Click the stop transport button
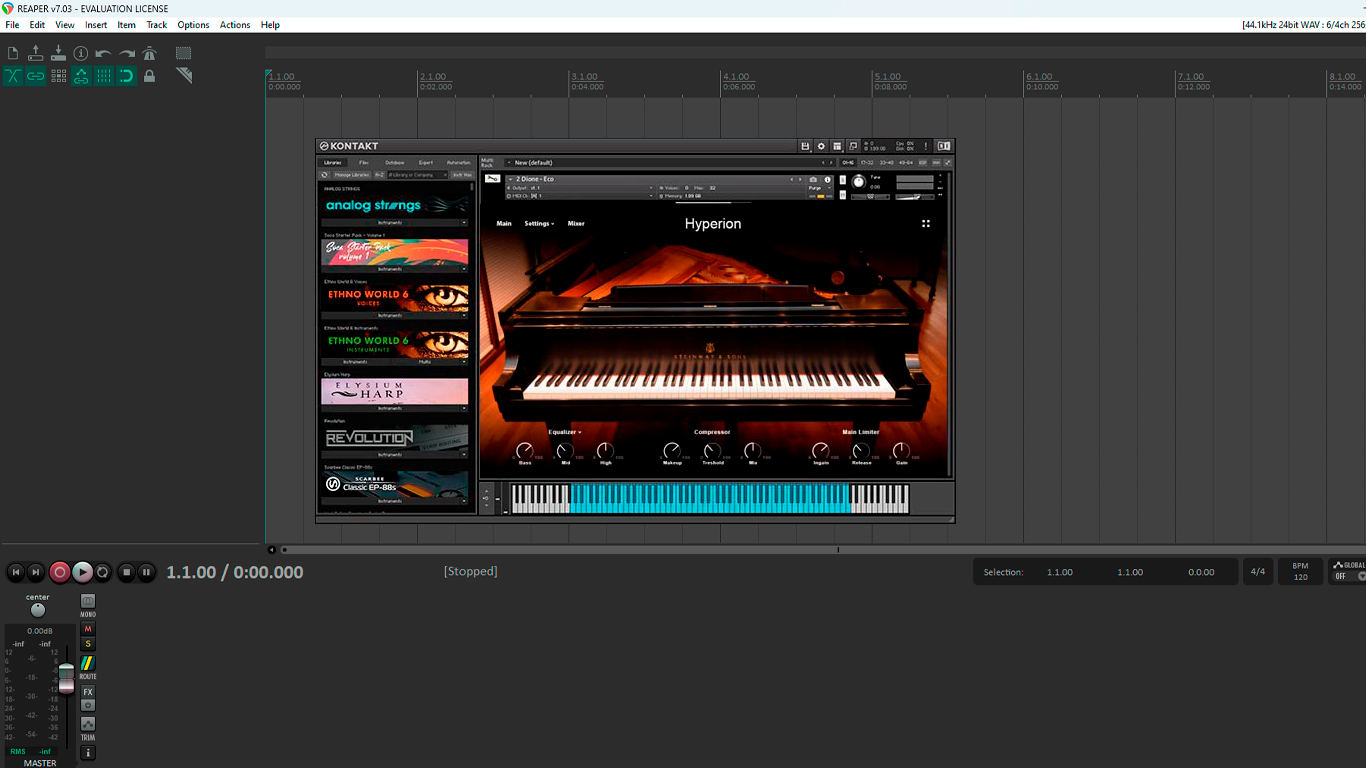Screen dimensions: 1366x768 [x=126, y=572]
